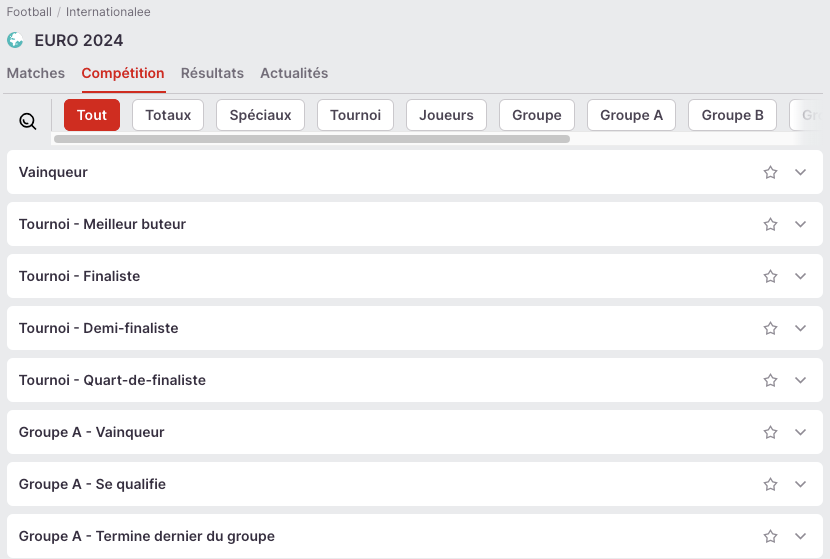The height and width of the screenshot is (559, 830).
Task: Expand Tournoi - Finaliste chevron
Action: click(800, 276)
